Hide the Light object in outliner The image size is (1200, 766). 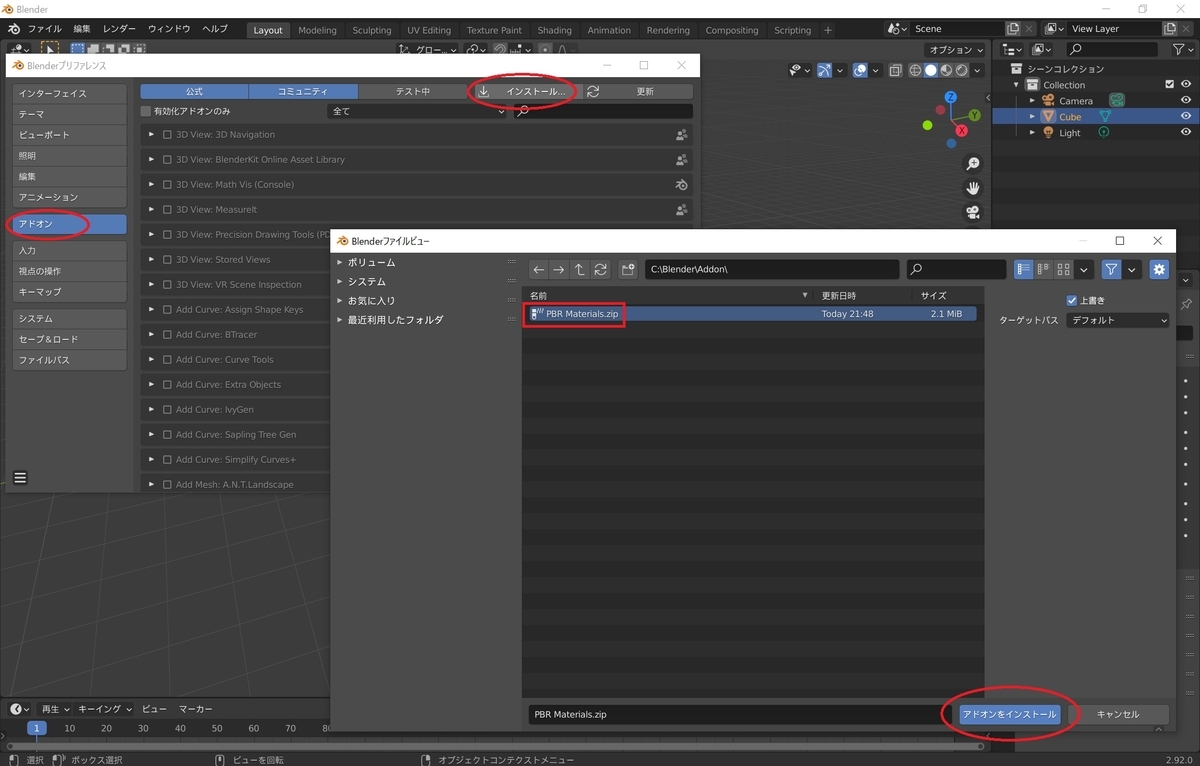coord(1186,132)
